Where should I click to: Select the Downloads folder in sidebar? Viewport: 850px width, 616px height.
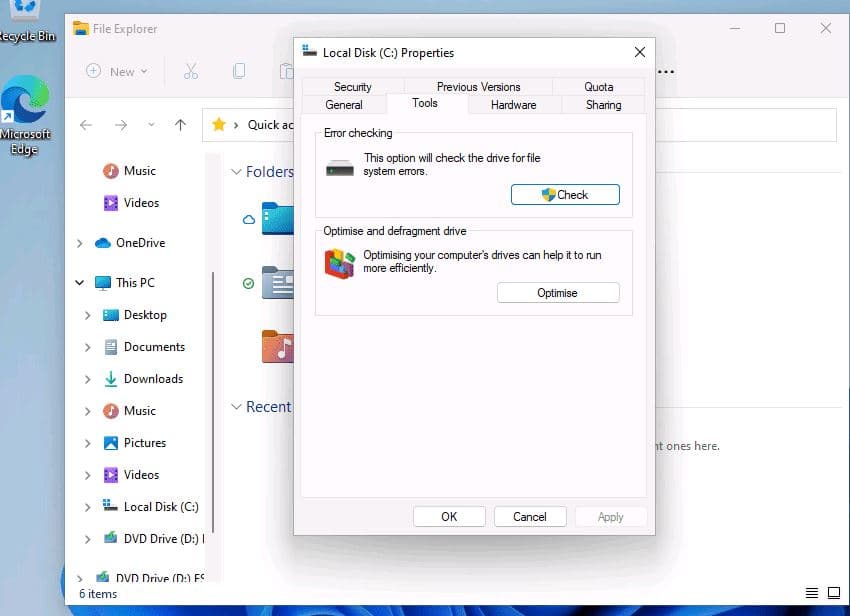coord(152,379)
